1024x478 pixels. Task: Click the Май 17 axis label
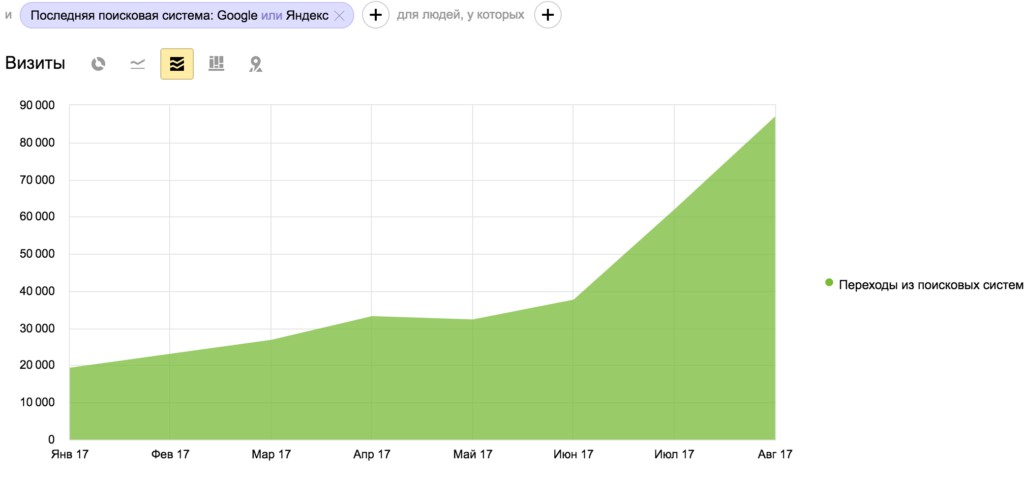472,454
